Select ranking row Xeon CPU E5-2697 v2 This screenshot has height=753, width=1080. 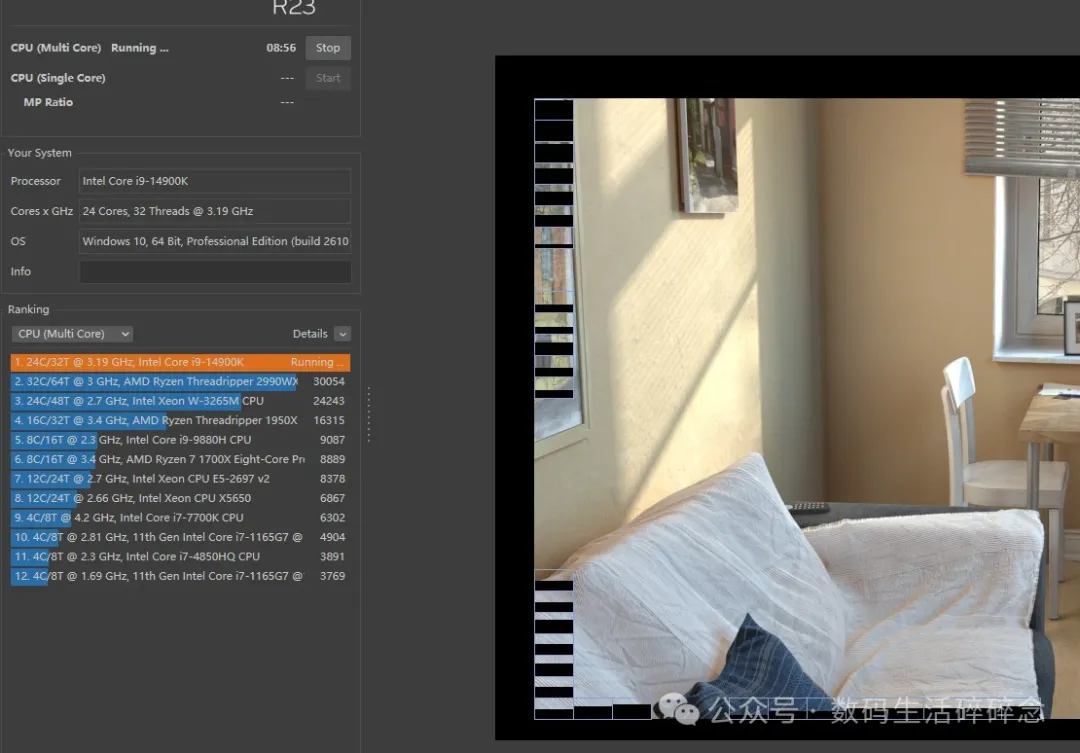[x=180, y=478]
